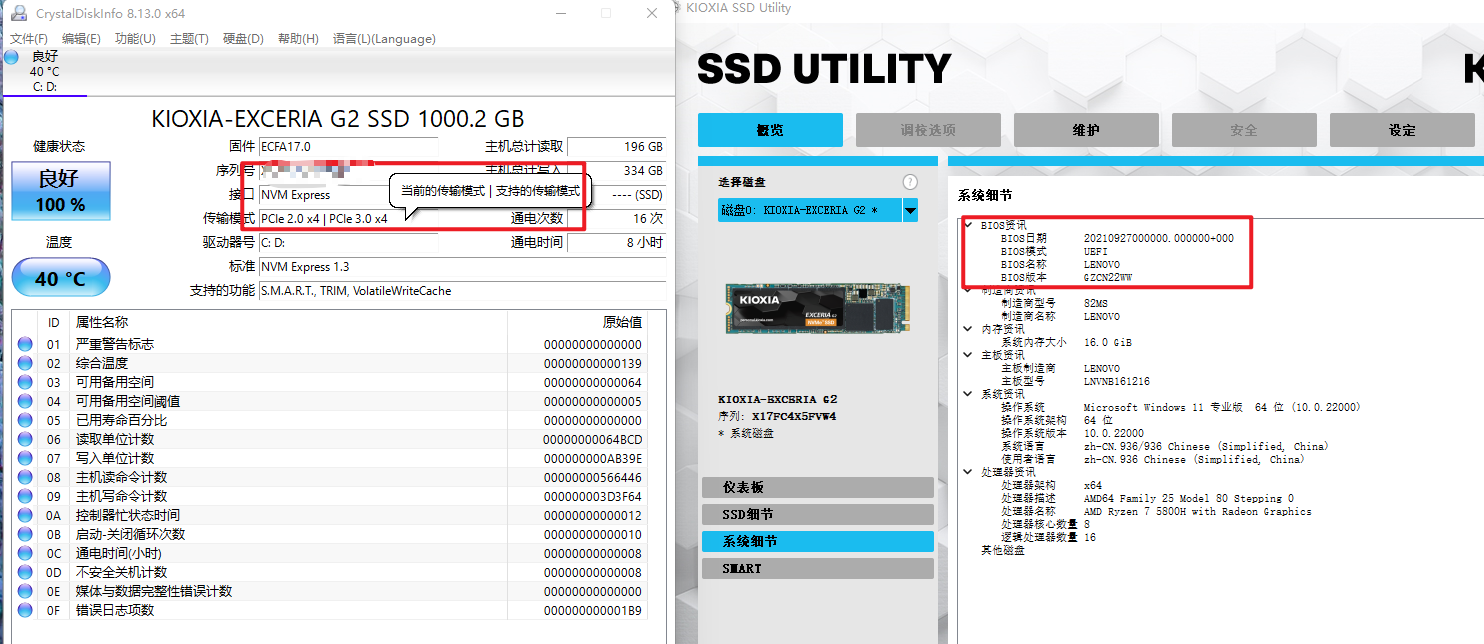Click status orb for attribute 02 综合温度
Viewport: 1484px width, 644px height.
(25, 363)
